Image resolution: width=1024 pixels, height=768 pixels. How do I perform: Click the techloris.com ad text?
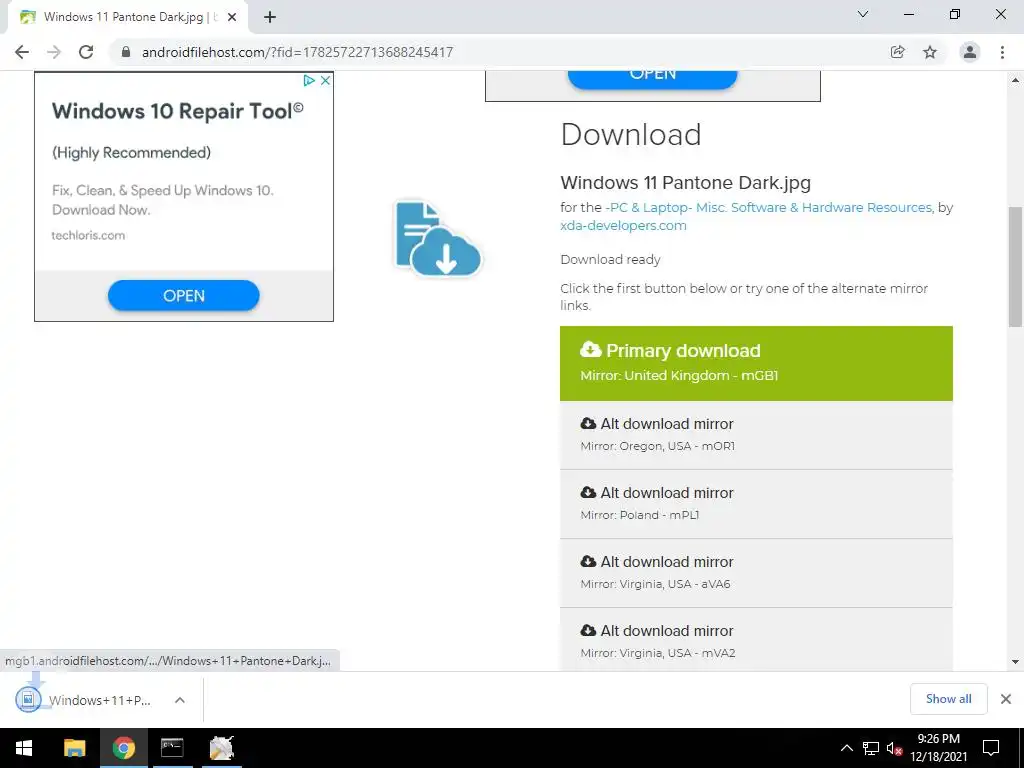(x=88, y=236)
